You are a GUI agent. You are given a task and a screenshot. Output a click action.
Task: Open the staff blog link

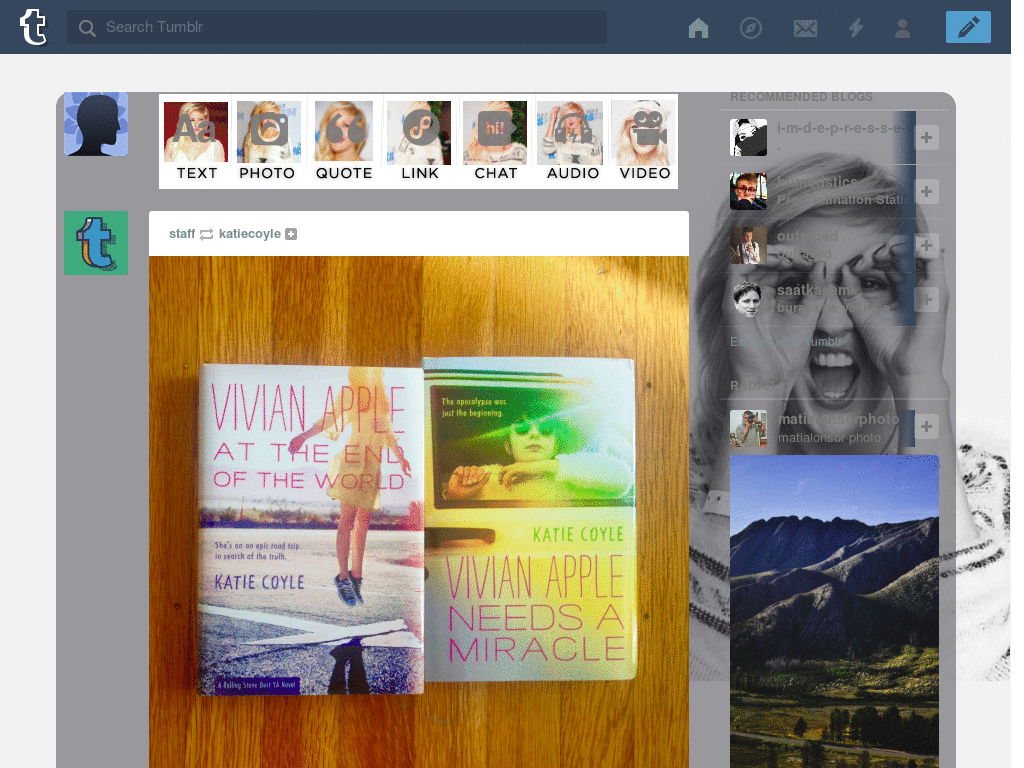click(182, 234)
